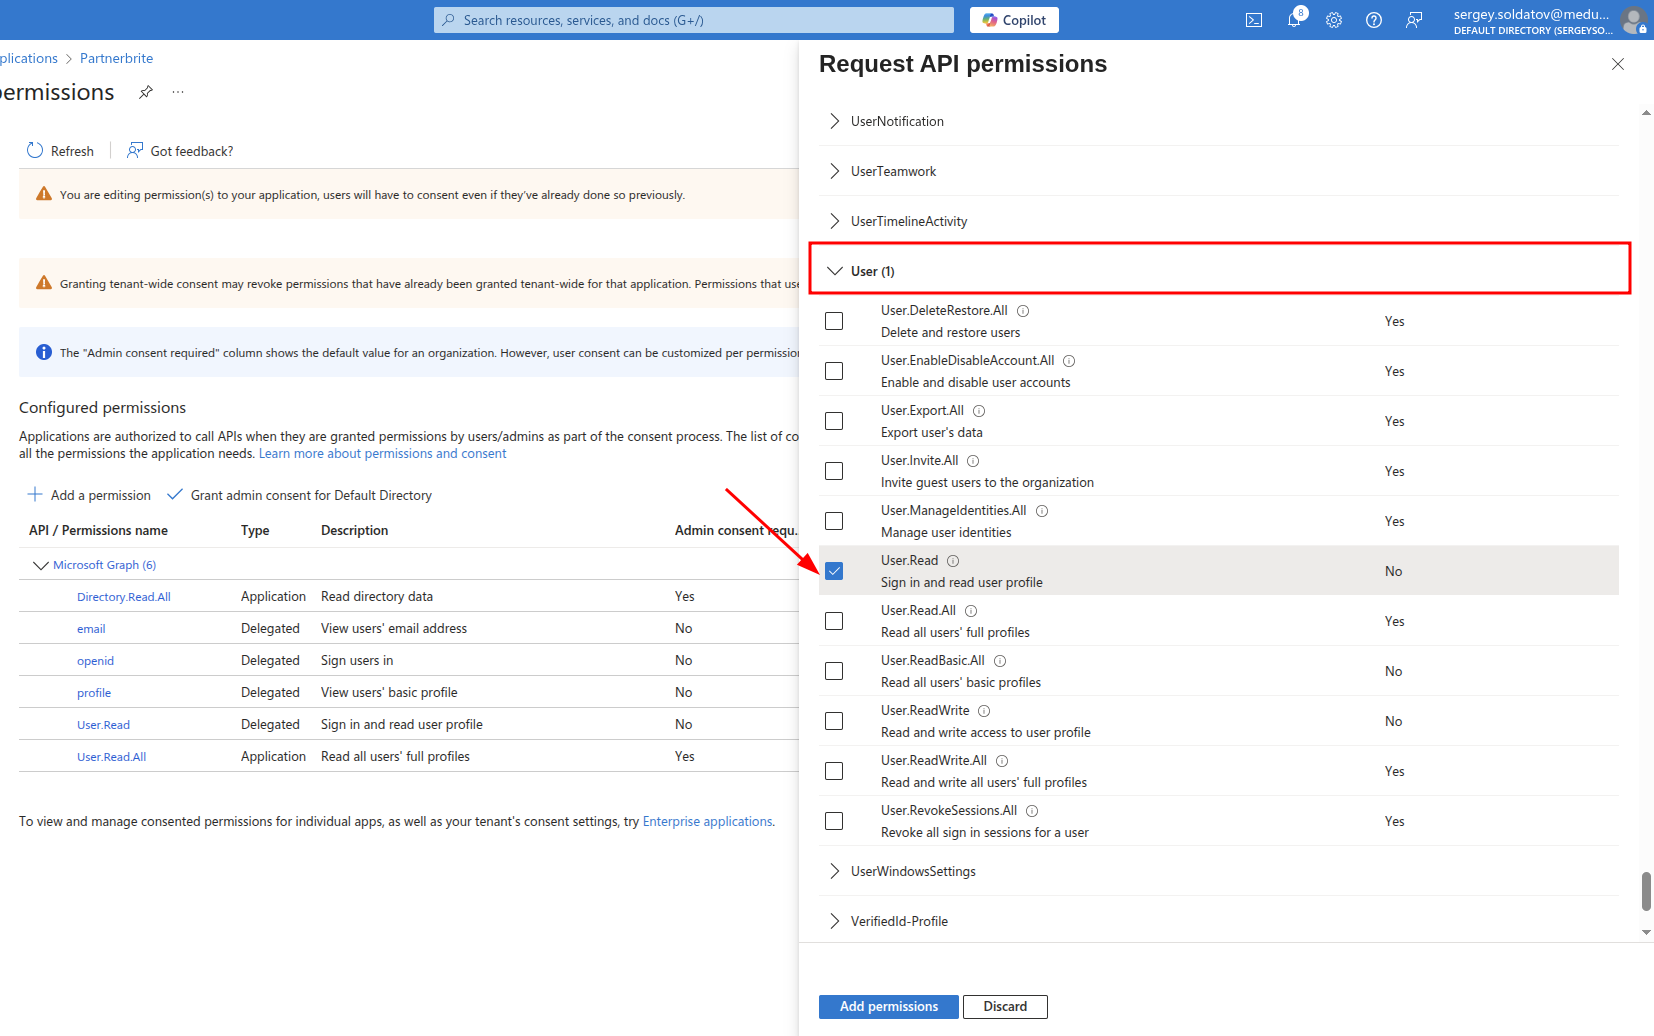Check the User.EnableDisableAccount.All checkbox
Viewport: 1654px width, 1036px height.
834,371
